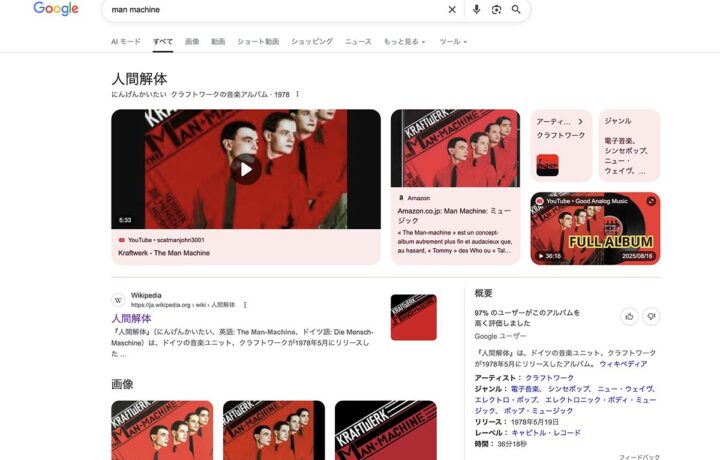This screenshot has height=460, width=720.
Task: Open the YouTube Full Album video thumbnail
Action: [595, 228]
